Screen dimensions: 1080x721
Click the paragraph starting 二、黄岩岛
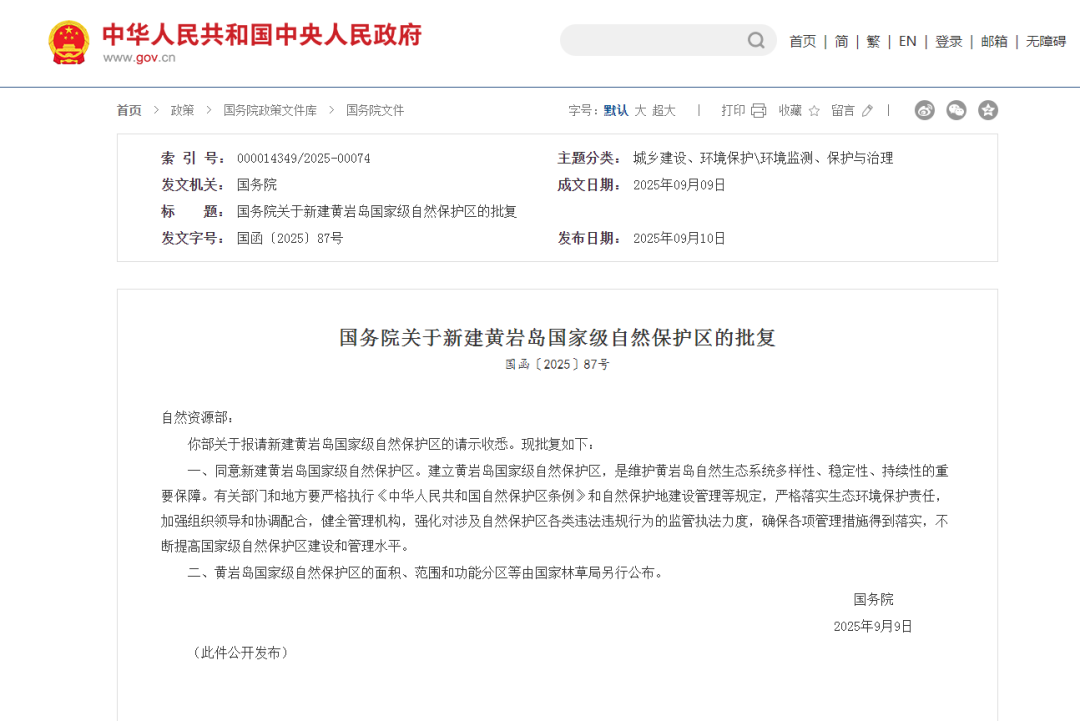coord(427,572)
